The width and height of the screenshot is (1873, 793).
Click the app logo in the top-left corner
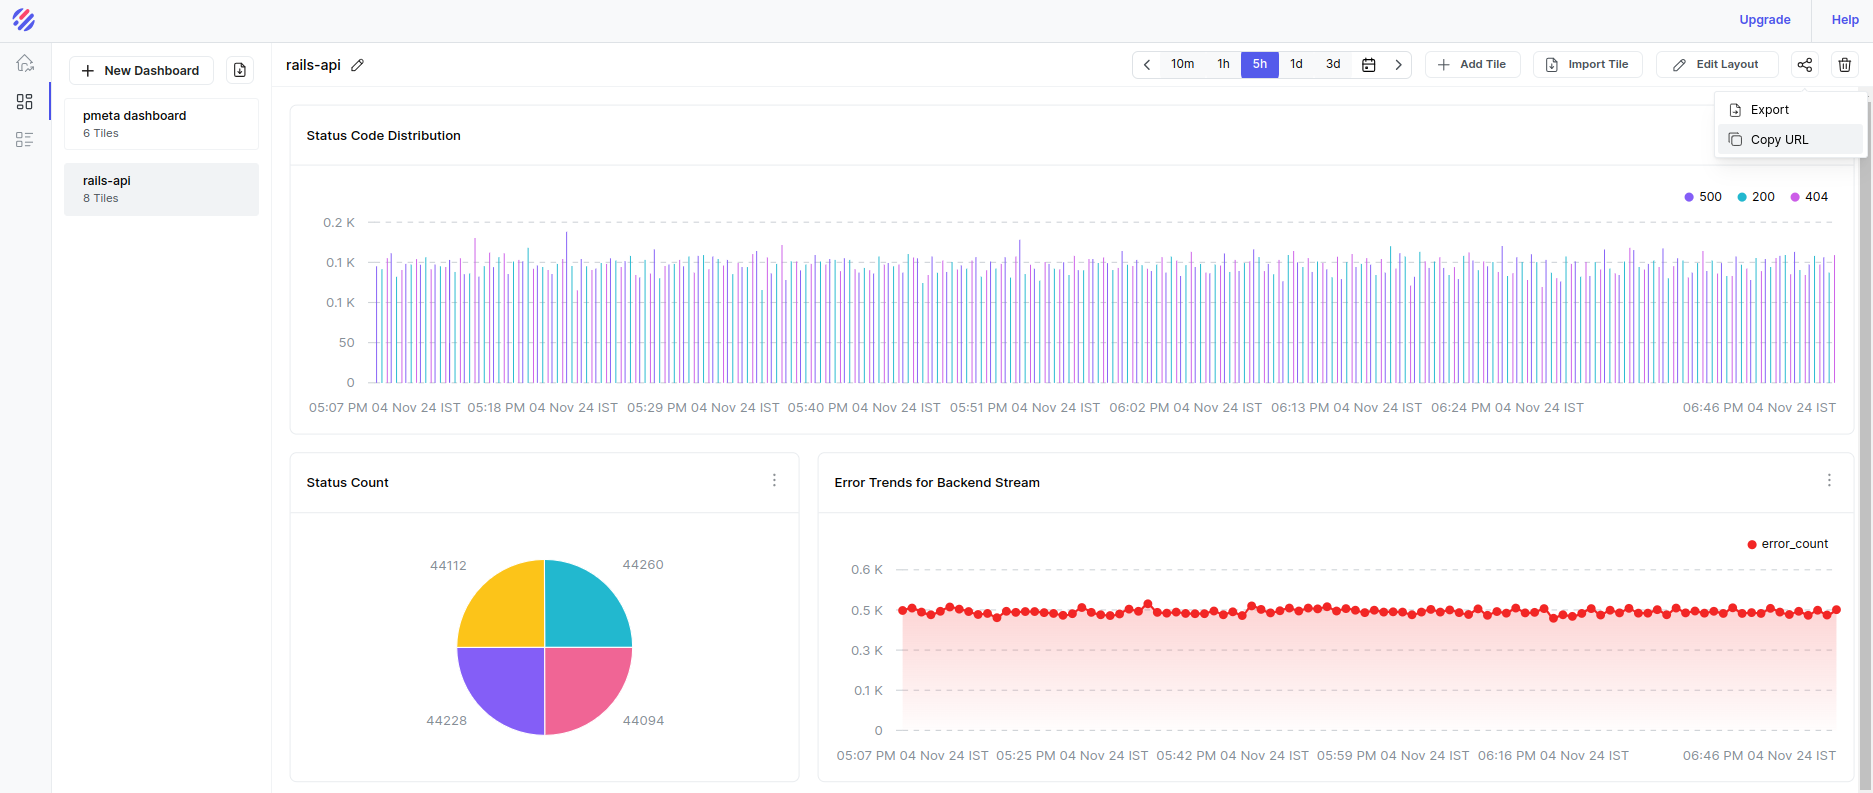(24, 20)
